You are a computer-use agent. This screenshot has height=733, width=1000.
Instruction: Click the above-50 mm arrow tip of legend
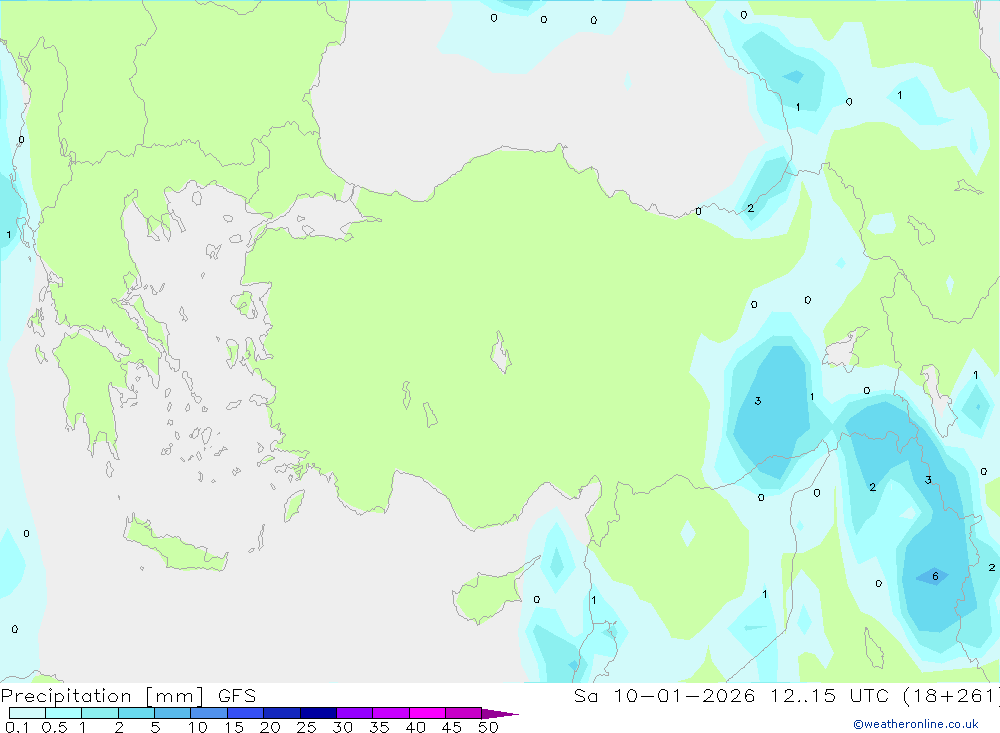[x=499, y=714]
